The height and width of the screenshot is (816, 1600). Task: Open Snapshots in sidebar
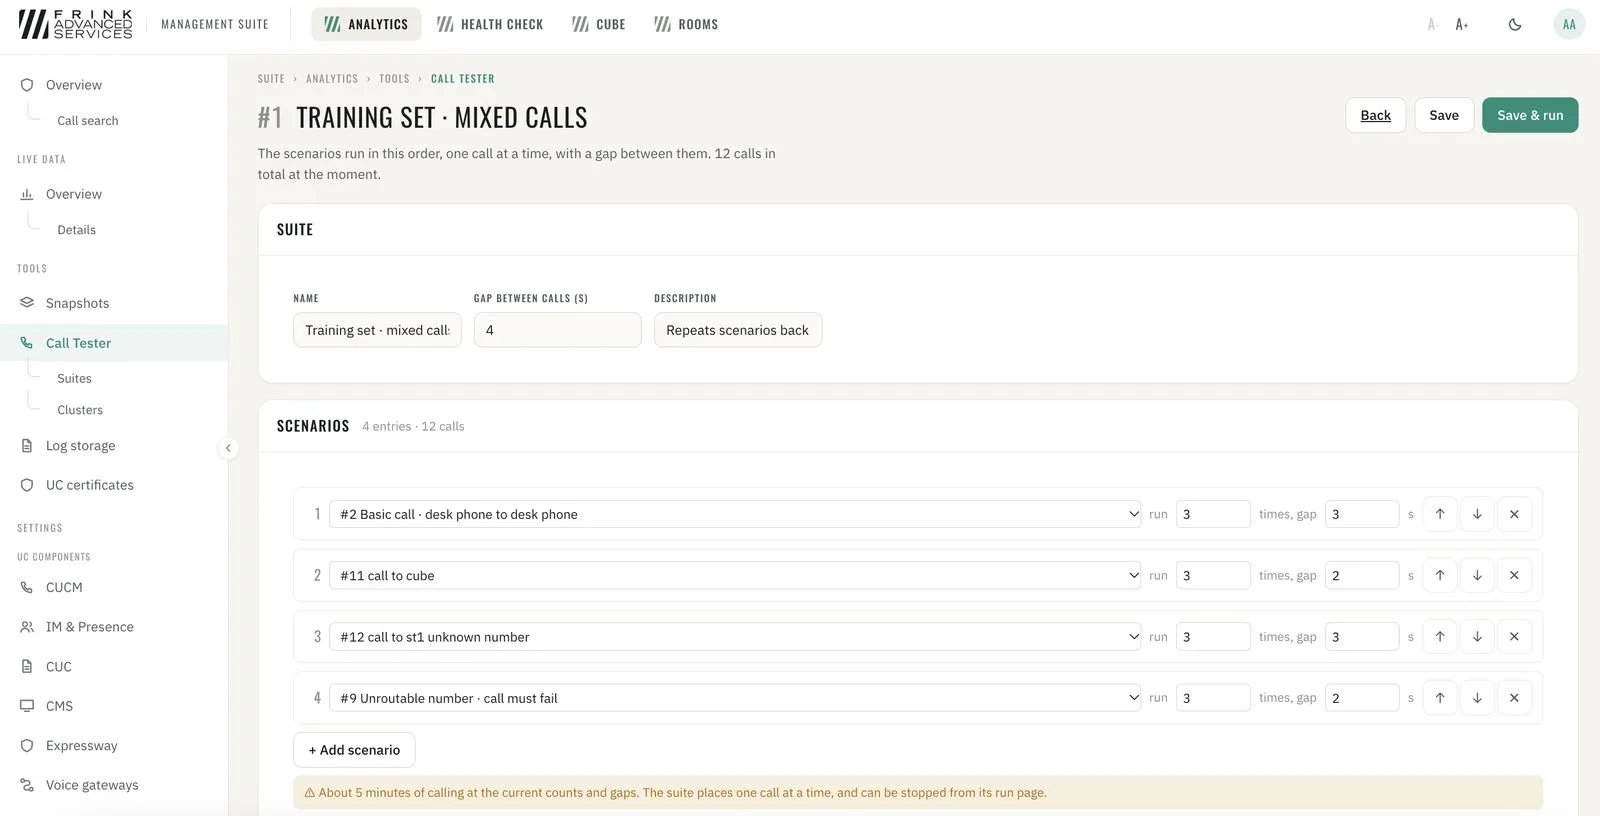(x=114, y=303)
